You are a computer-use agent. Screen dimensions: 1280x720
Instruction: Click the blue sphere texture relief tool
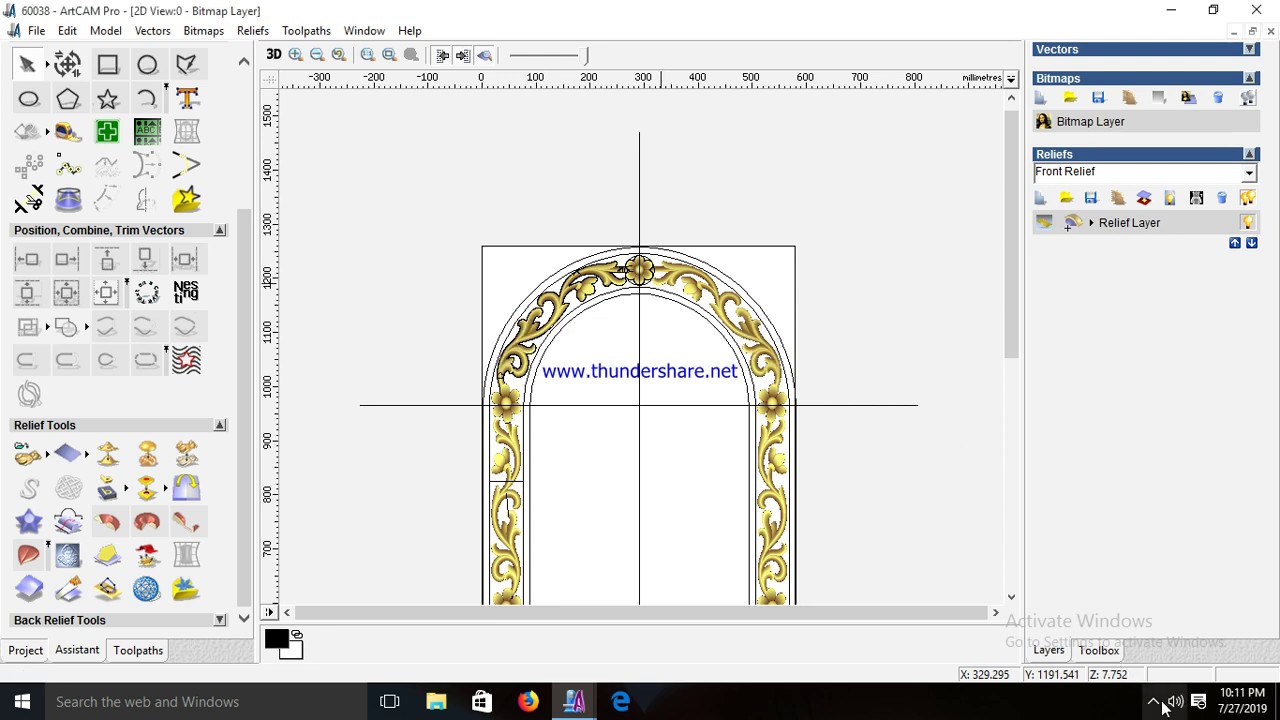tap(146, 588)
